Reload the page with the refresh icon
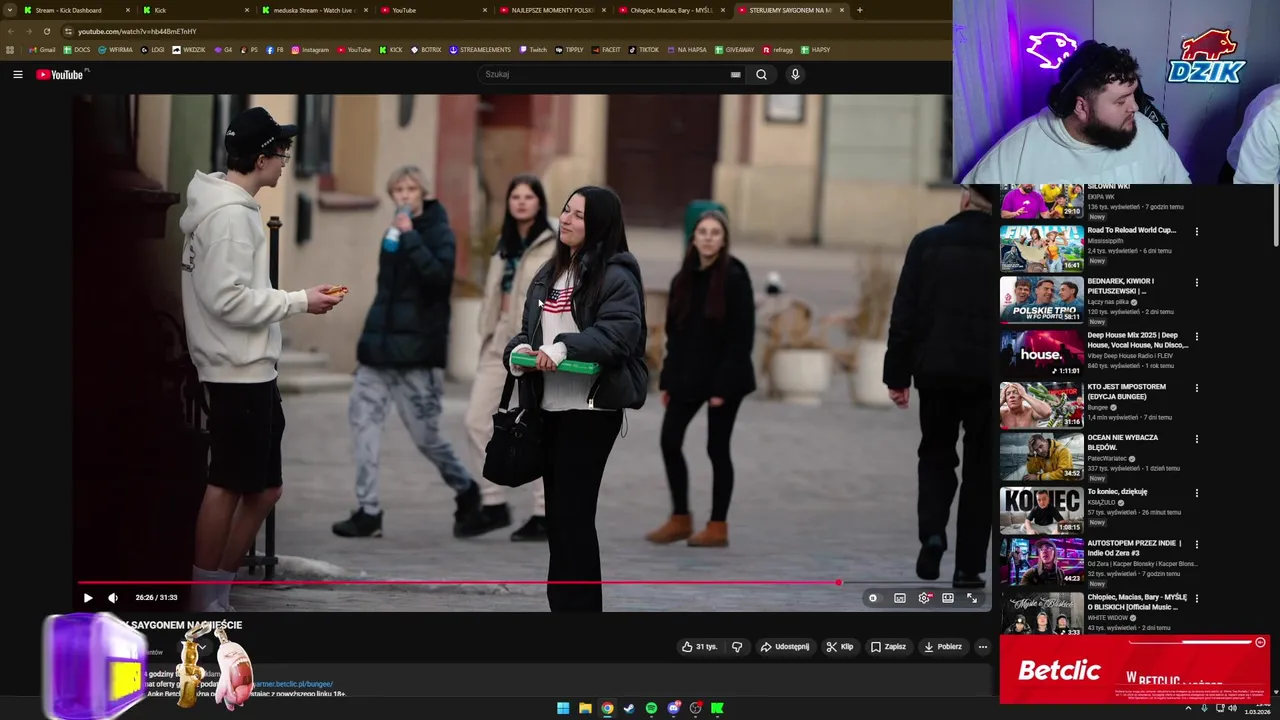1280x720 pixels. pyautogui.click(x=46, y=31)
